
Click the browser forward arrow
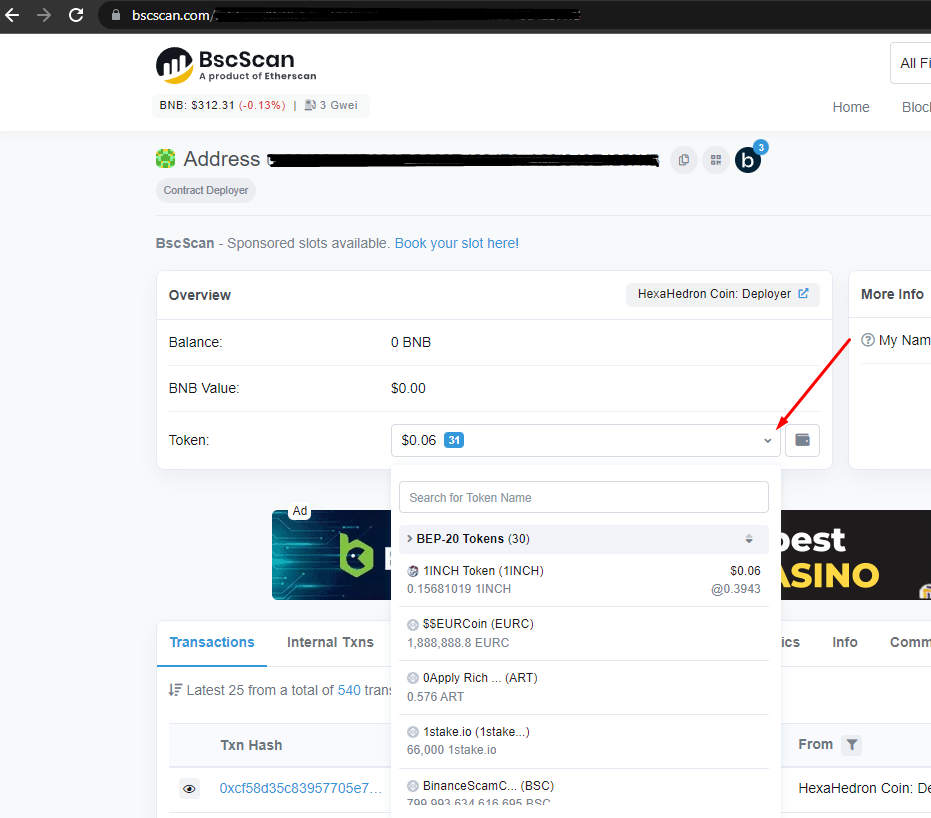[44, 15]
